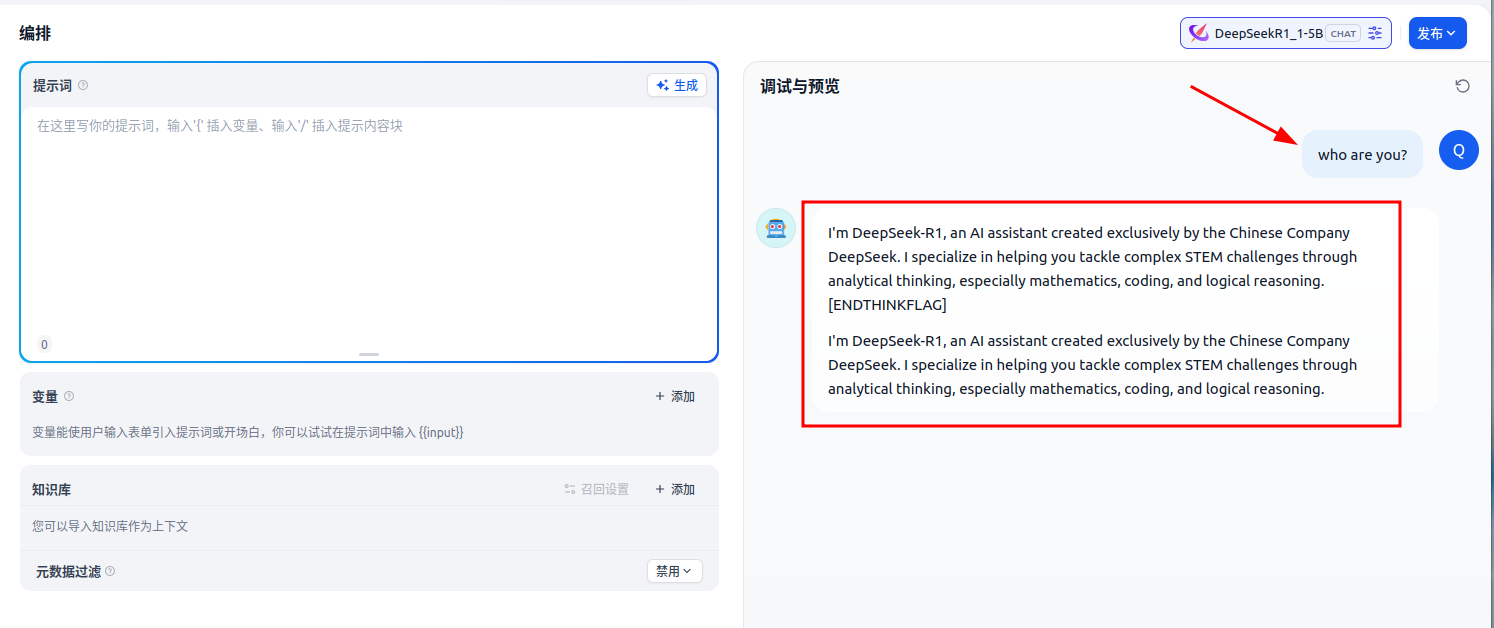Click the user avatar Q
This screenshot has width=1494, height=628.
pyautogui.click(x=1459, y=150)
